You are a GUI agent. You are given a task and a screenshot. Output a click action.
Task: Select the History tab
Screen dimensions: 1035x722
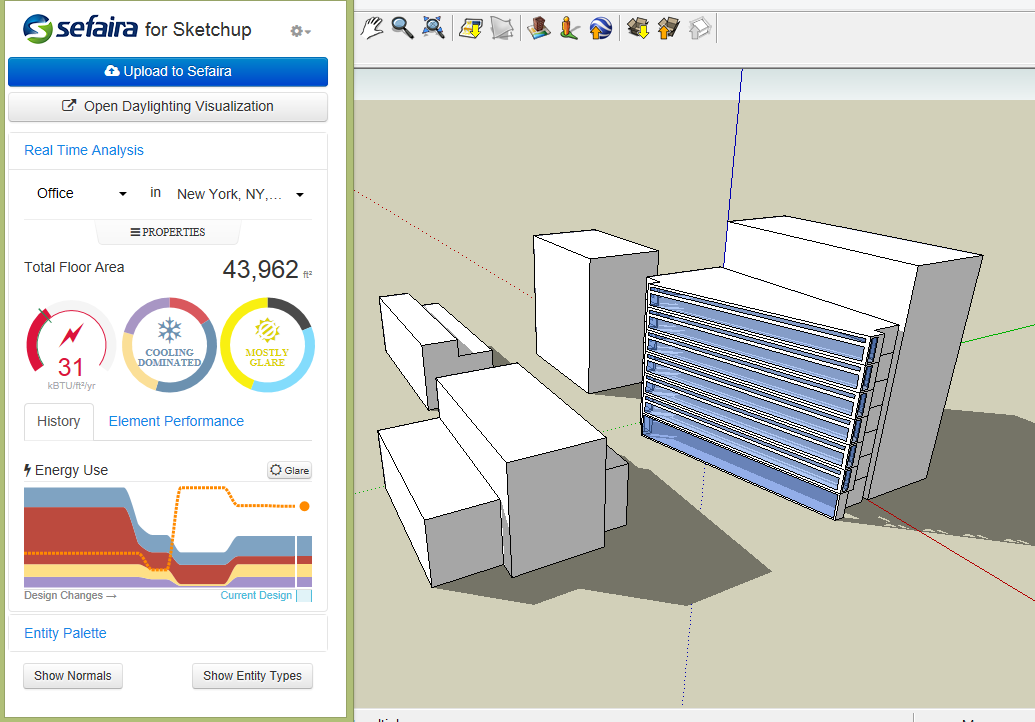click(x=58, y=421)
